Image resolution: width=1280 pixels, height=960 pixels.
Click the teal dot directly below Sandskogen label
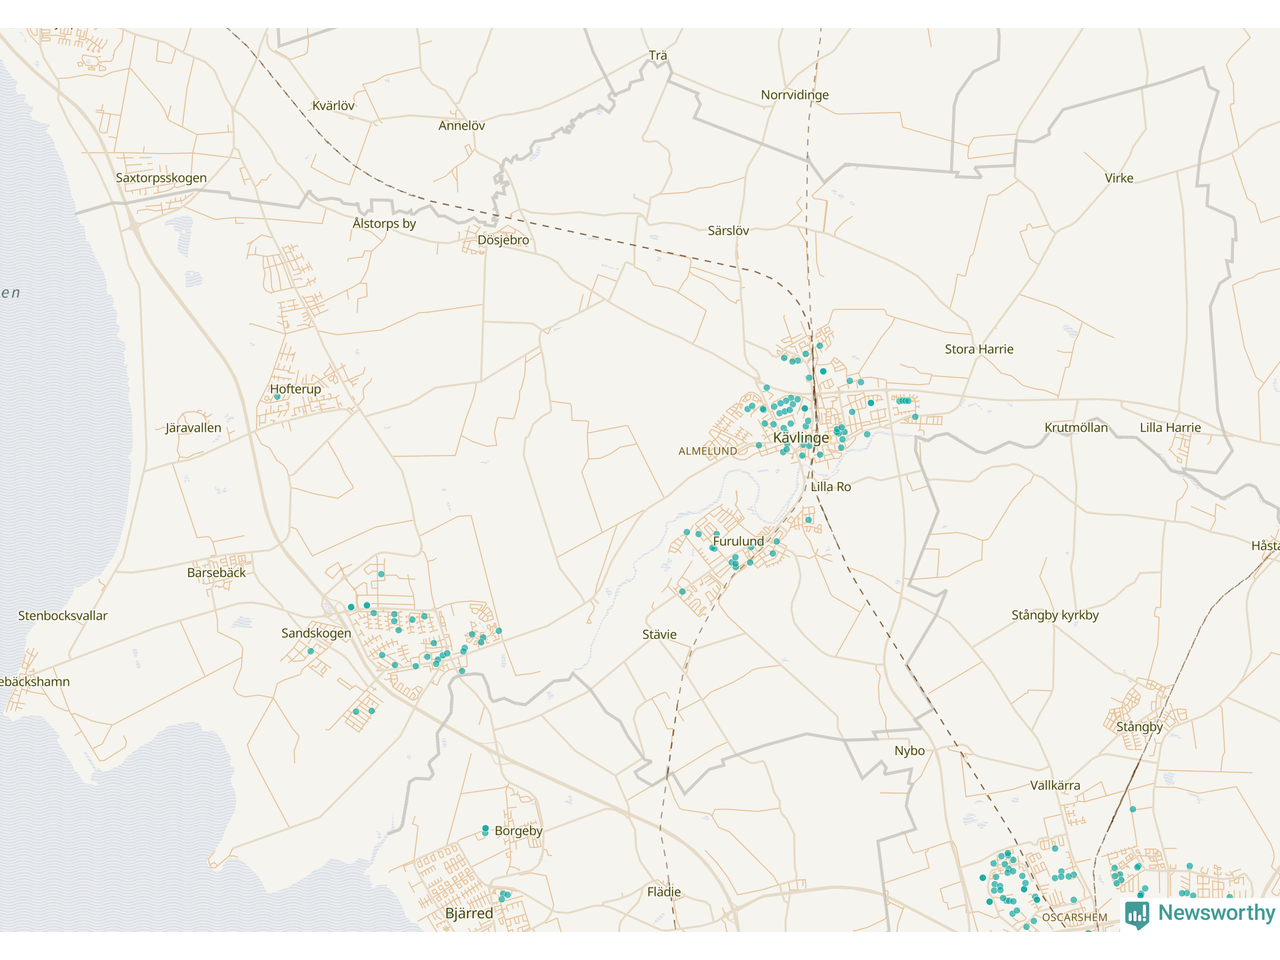tap(311, 651)
